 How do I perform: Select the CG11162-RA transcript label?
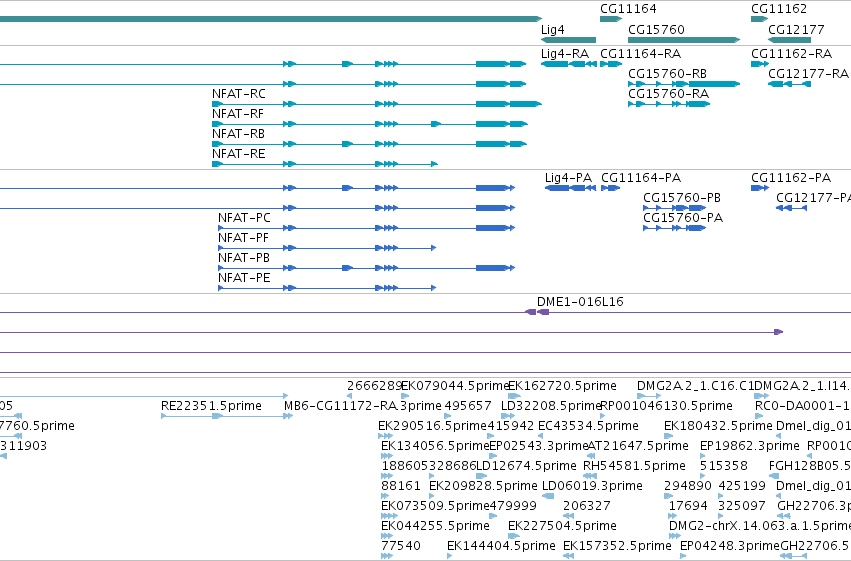(791, 54)
